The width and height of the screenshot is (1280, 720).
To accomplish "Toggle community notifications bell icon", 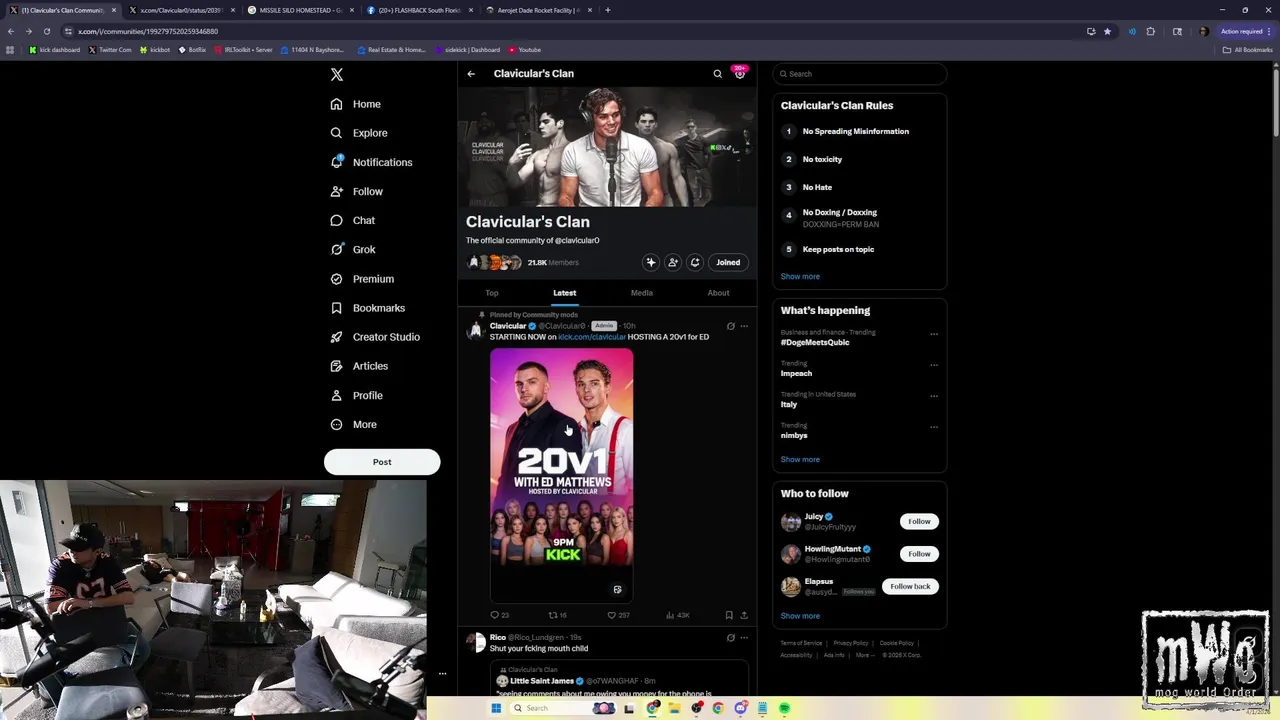I will tap(695, 262).
